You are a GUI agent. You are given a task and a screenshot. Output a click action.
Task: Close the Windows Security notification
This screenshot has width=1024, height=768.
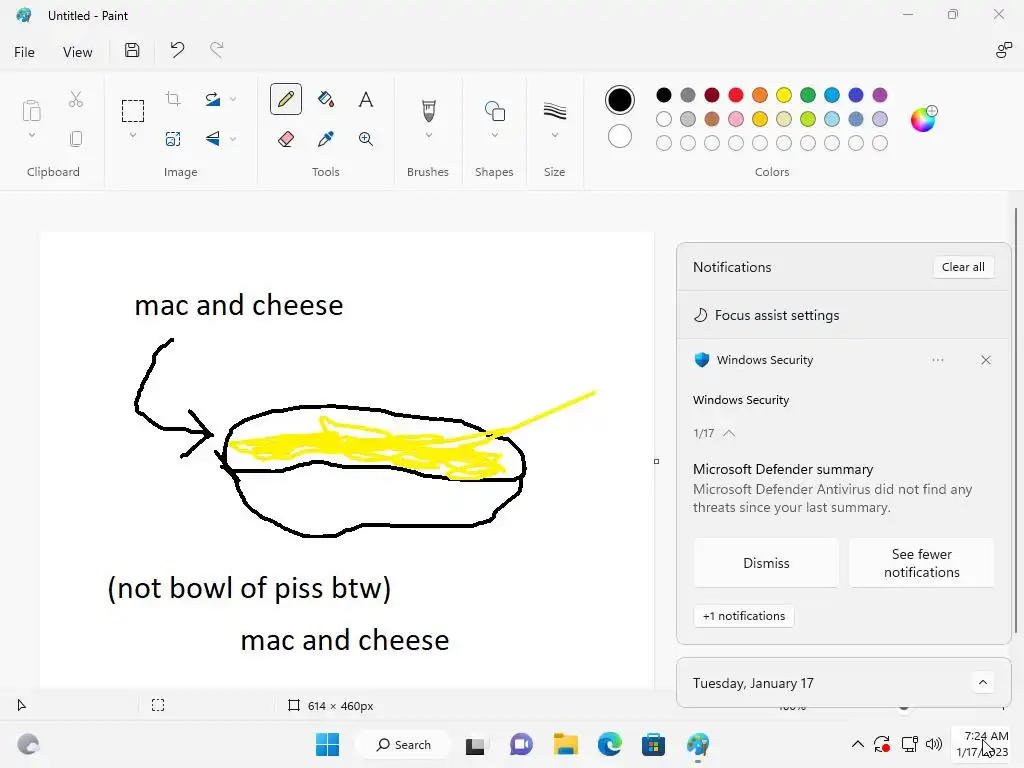(986, 360)
